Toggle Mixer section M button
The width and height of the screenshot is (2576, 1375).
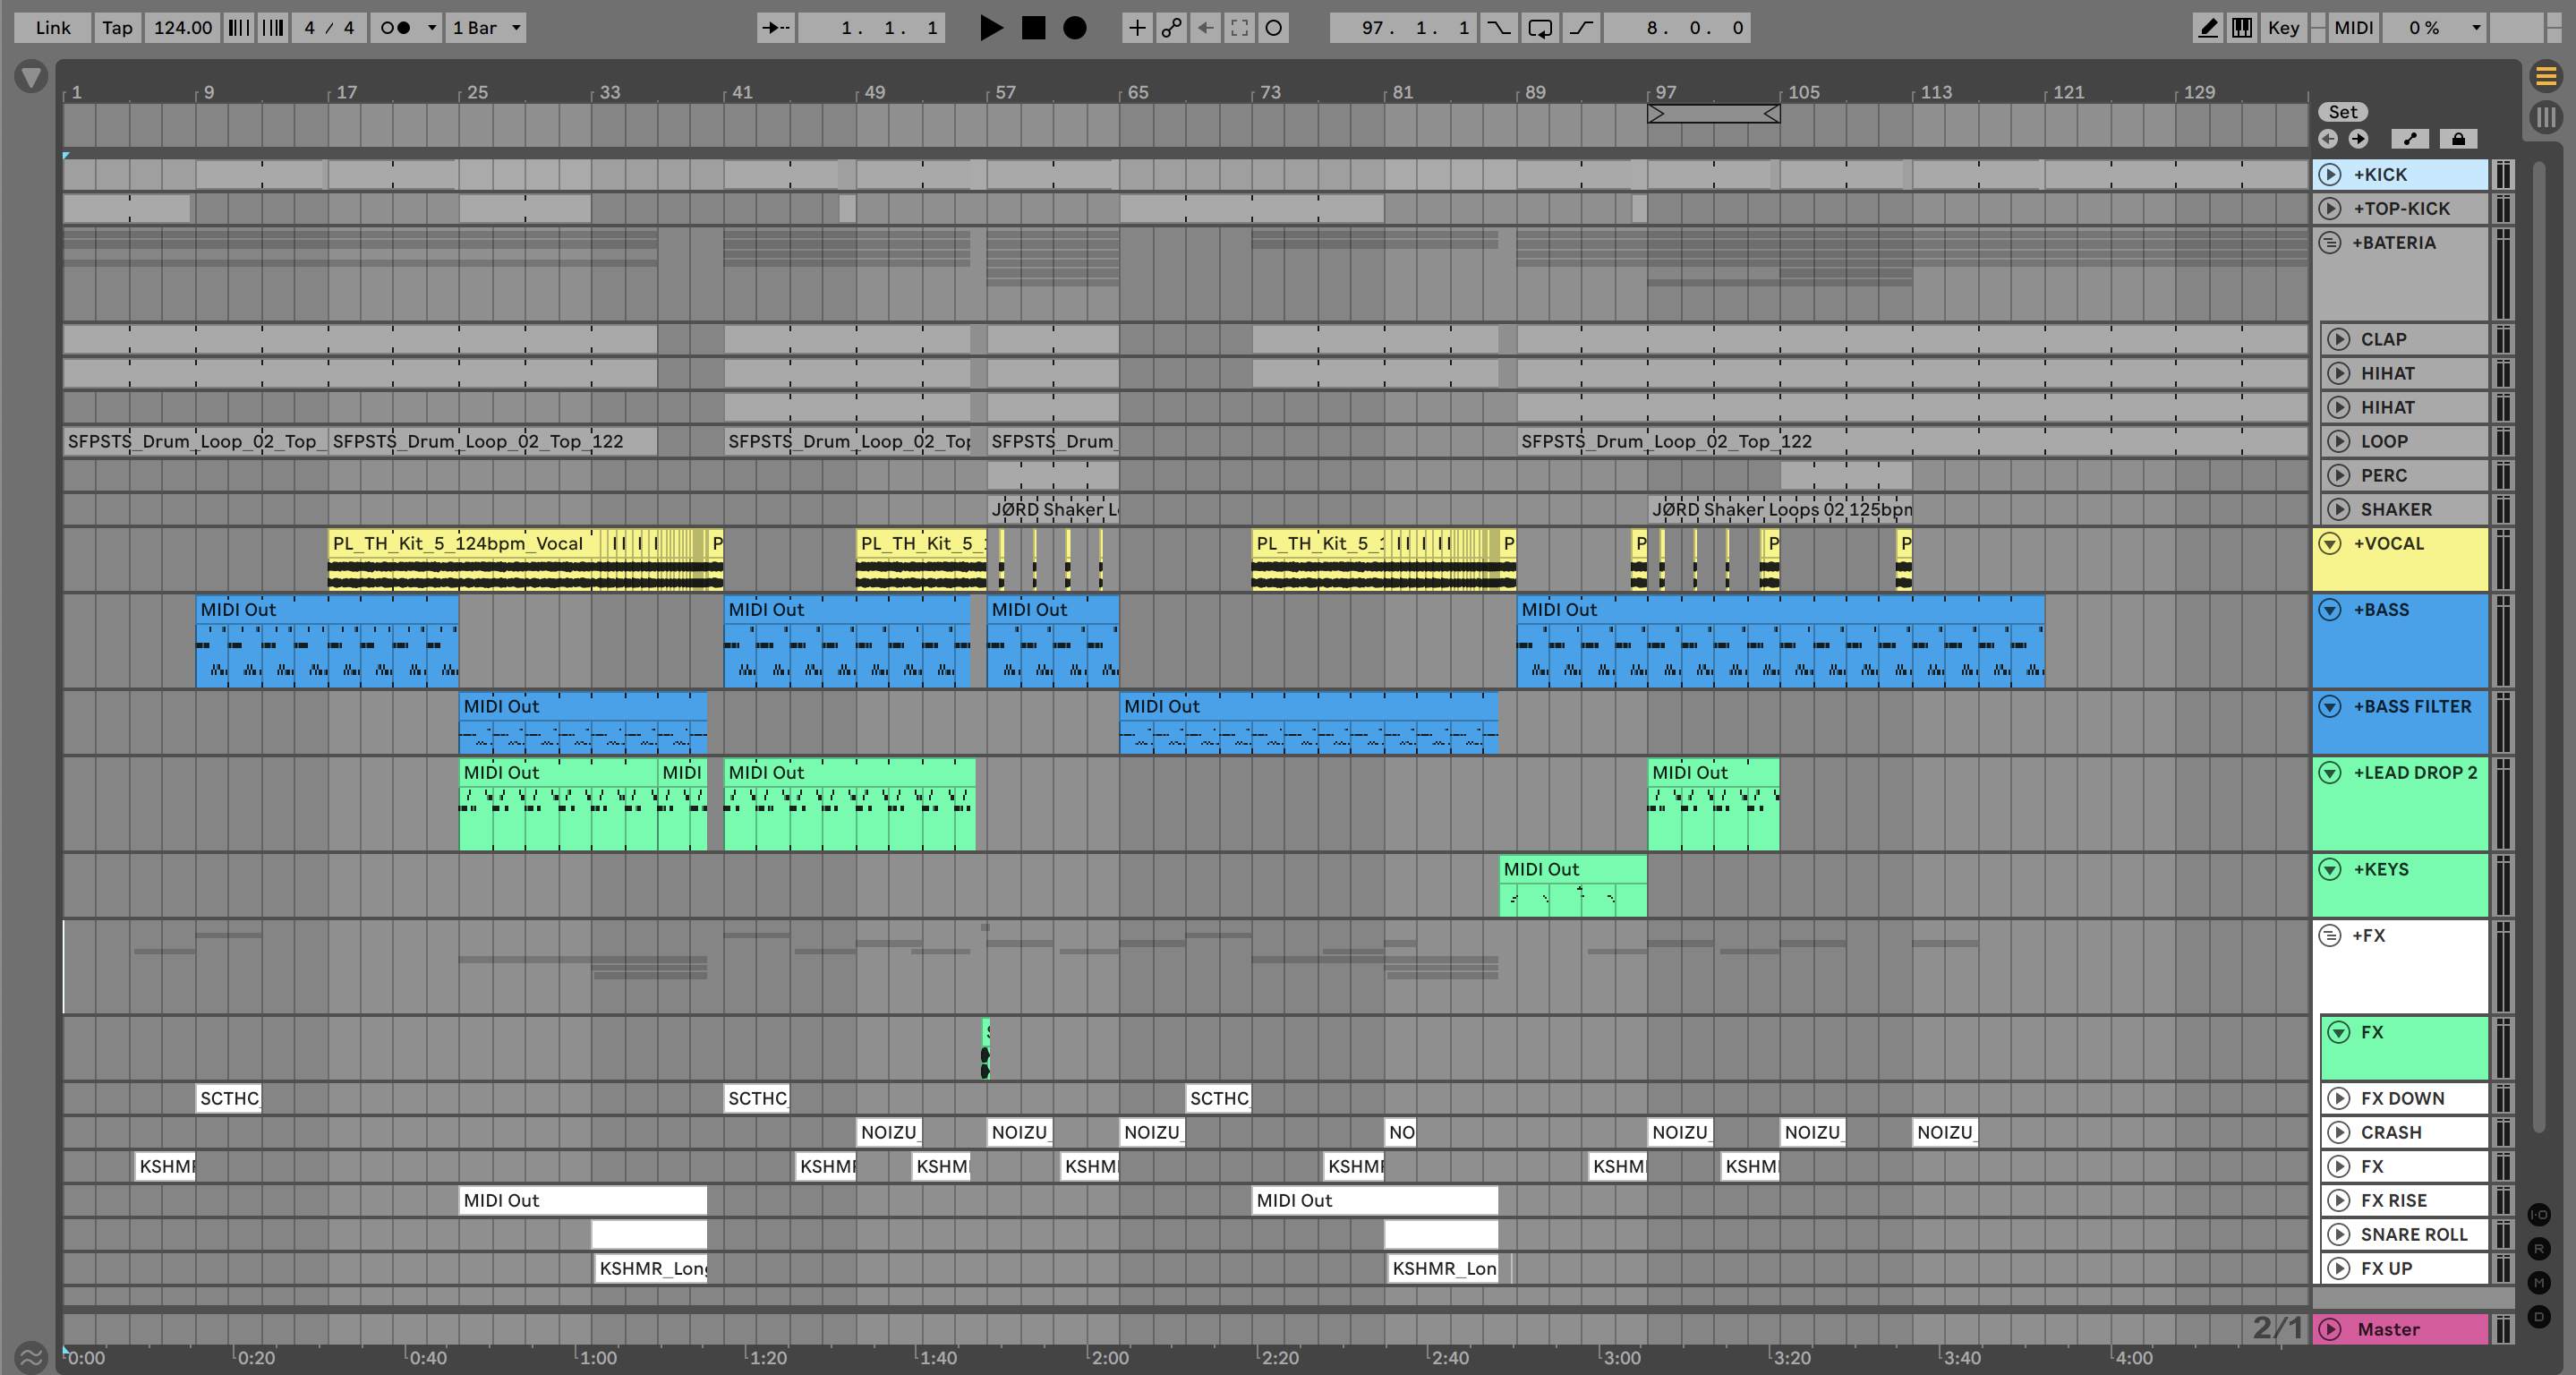click(x=2539, y=1283)
